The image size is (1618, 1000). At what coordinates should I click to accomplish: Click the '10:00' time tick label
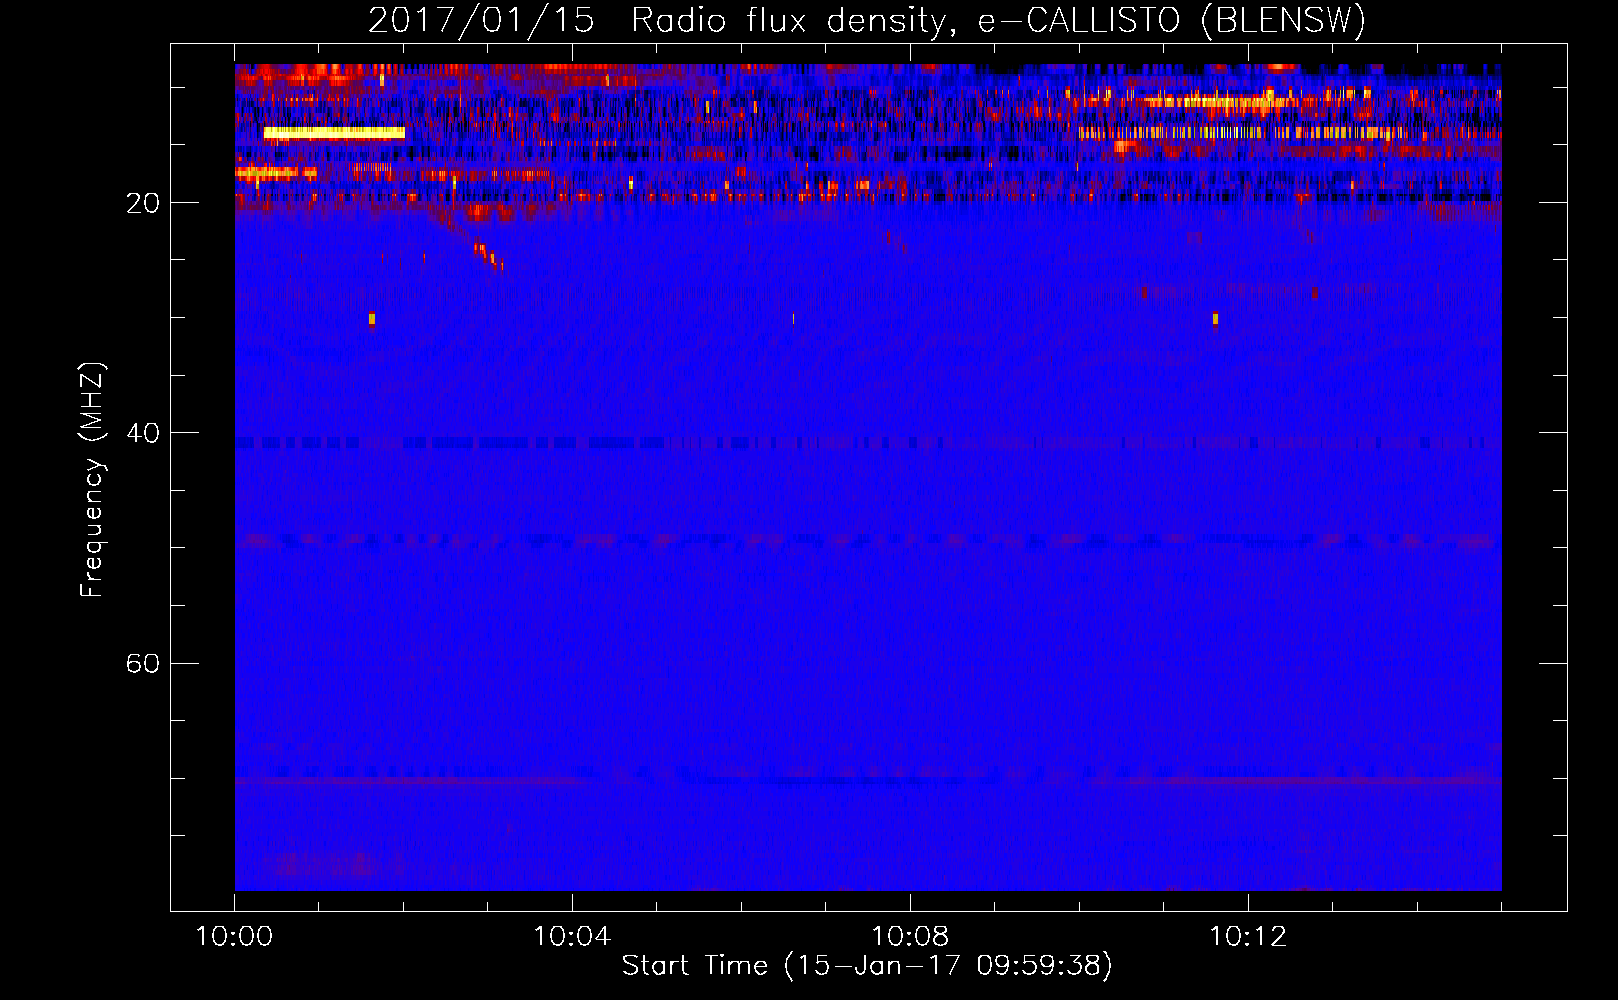click(x=234, y=936)
